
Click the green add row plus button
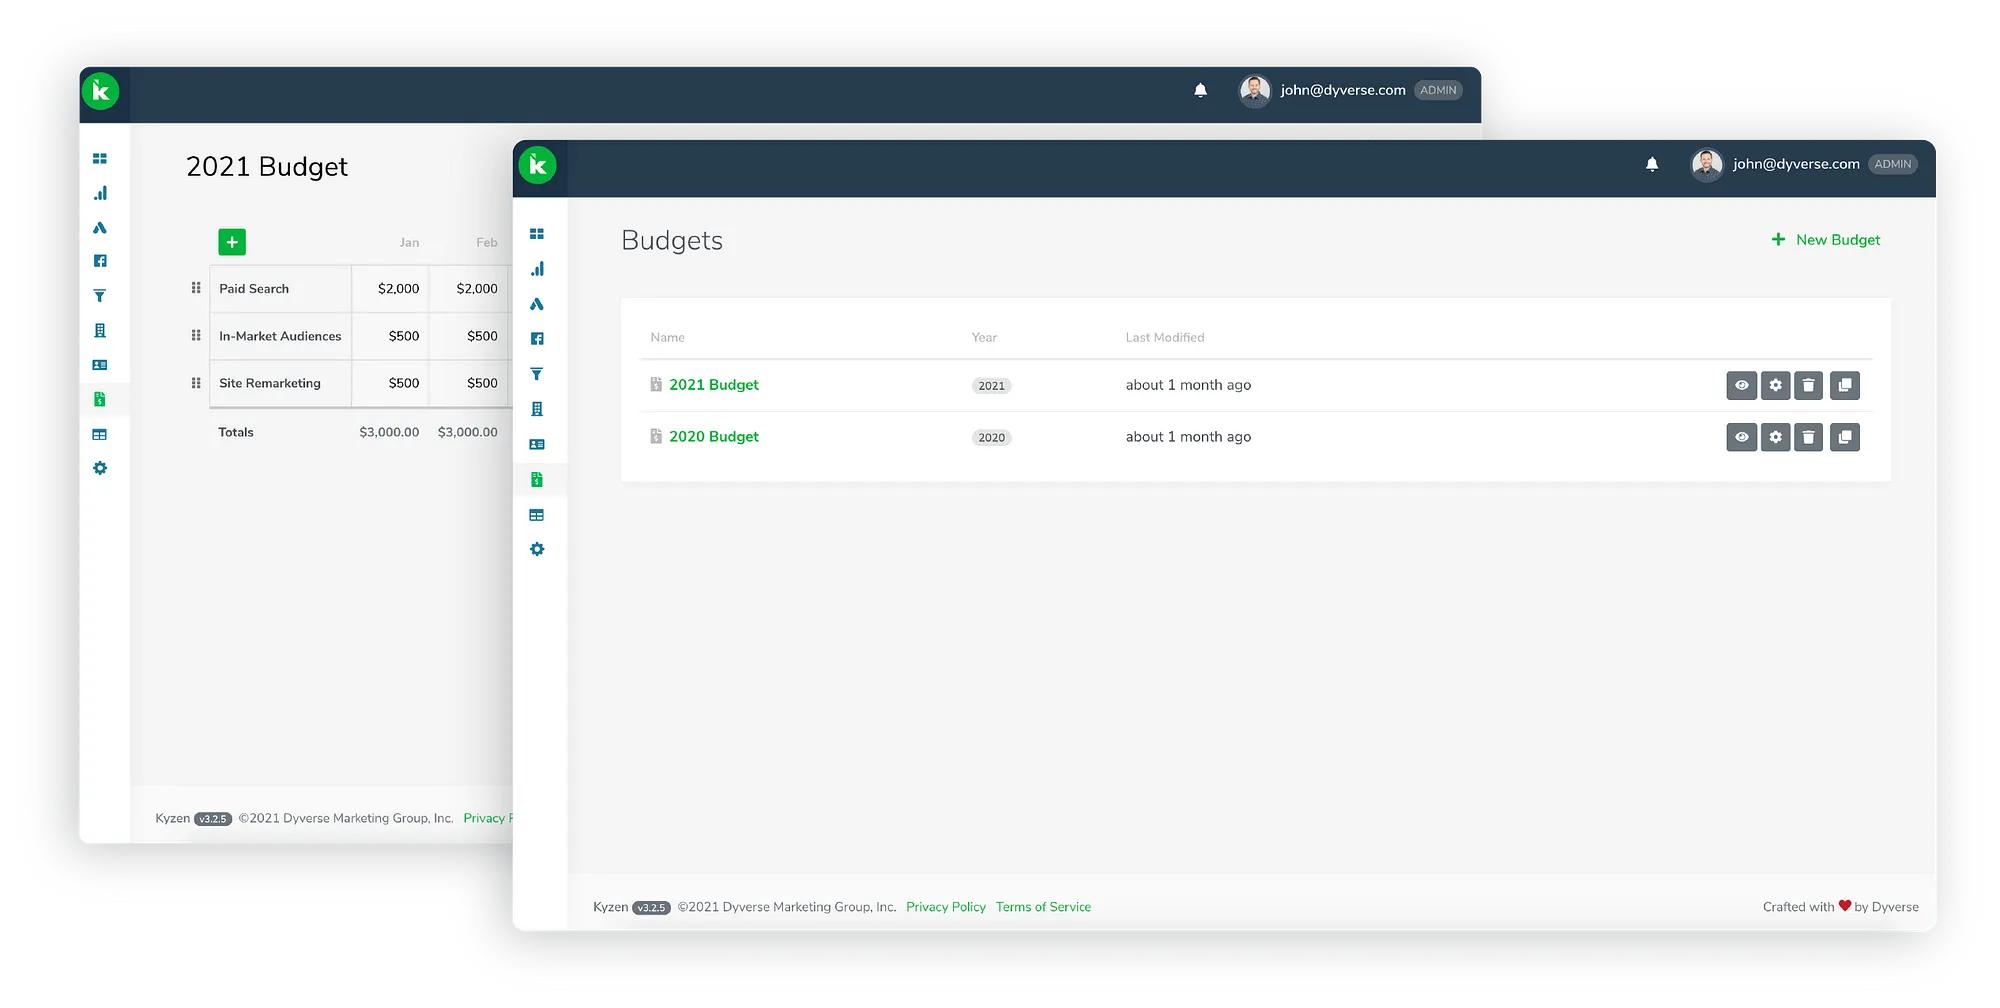[x=232, y=242]
